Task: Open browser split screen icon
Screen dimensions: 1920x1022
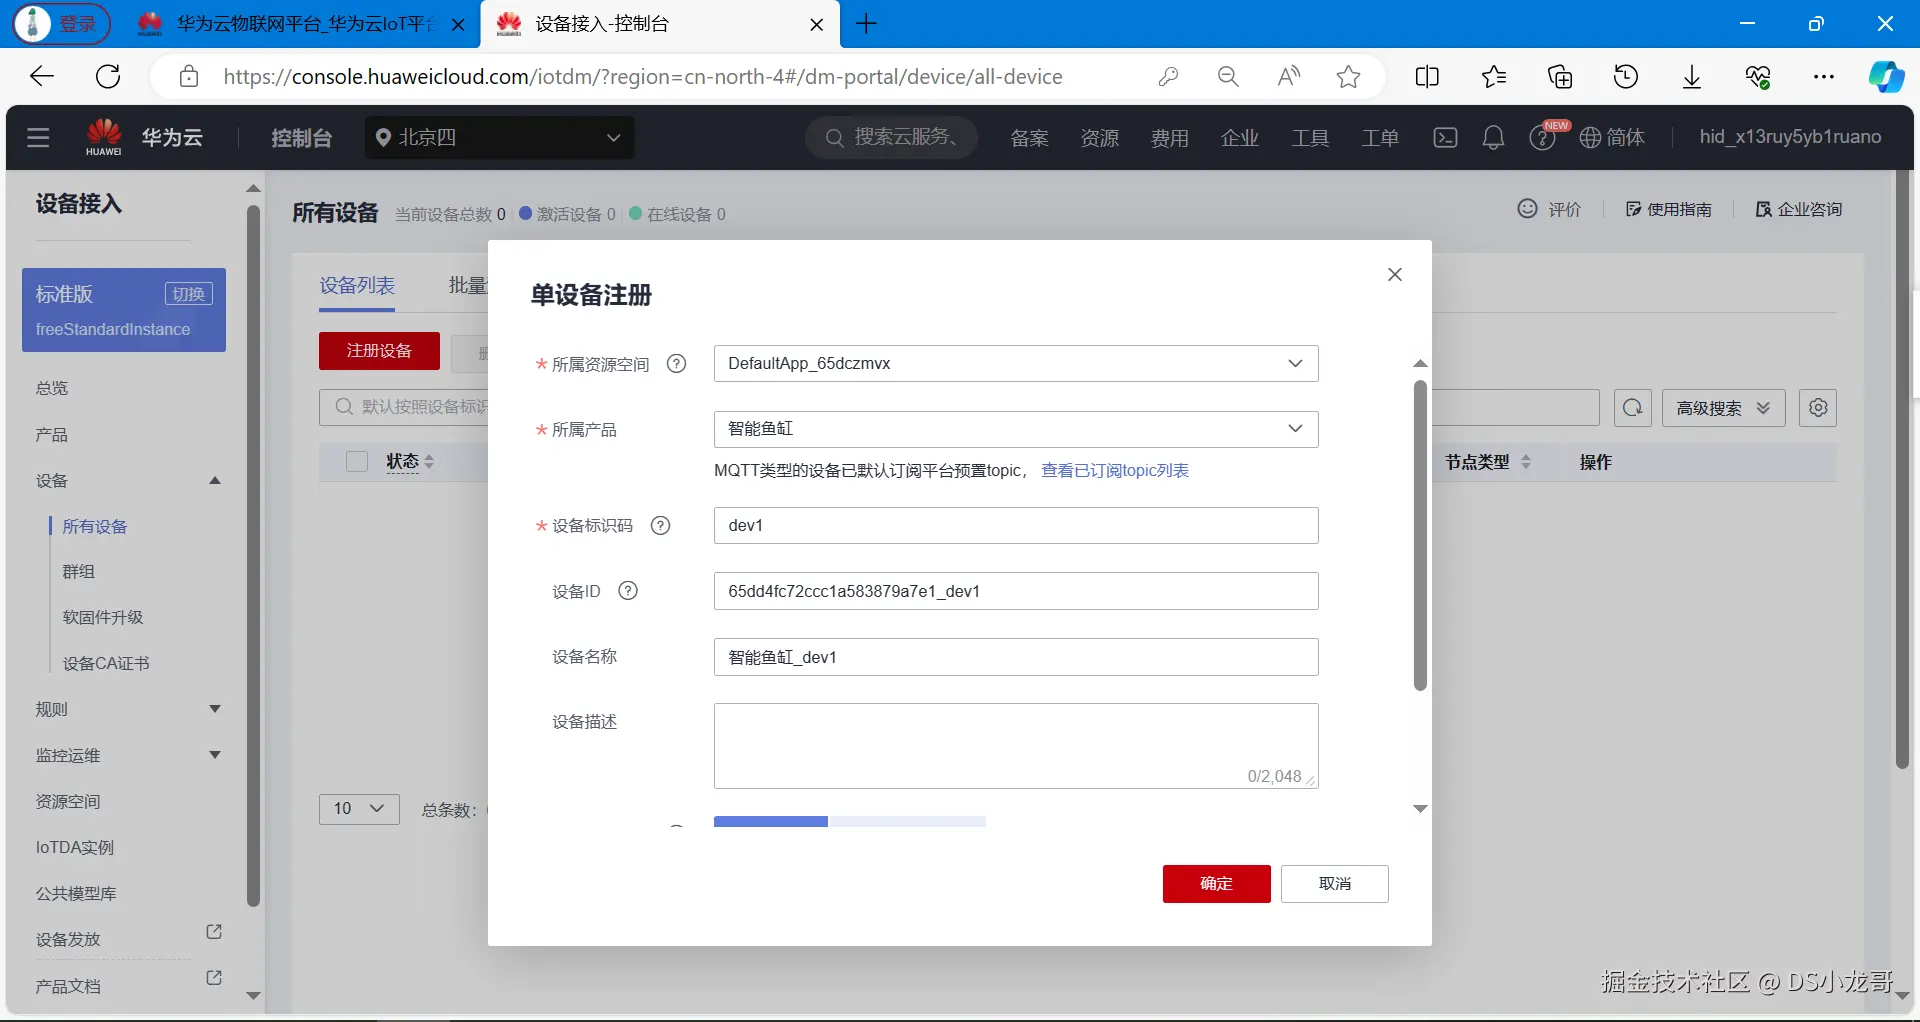Action: [x=1427, y=77]
